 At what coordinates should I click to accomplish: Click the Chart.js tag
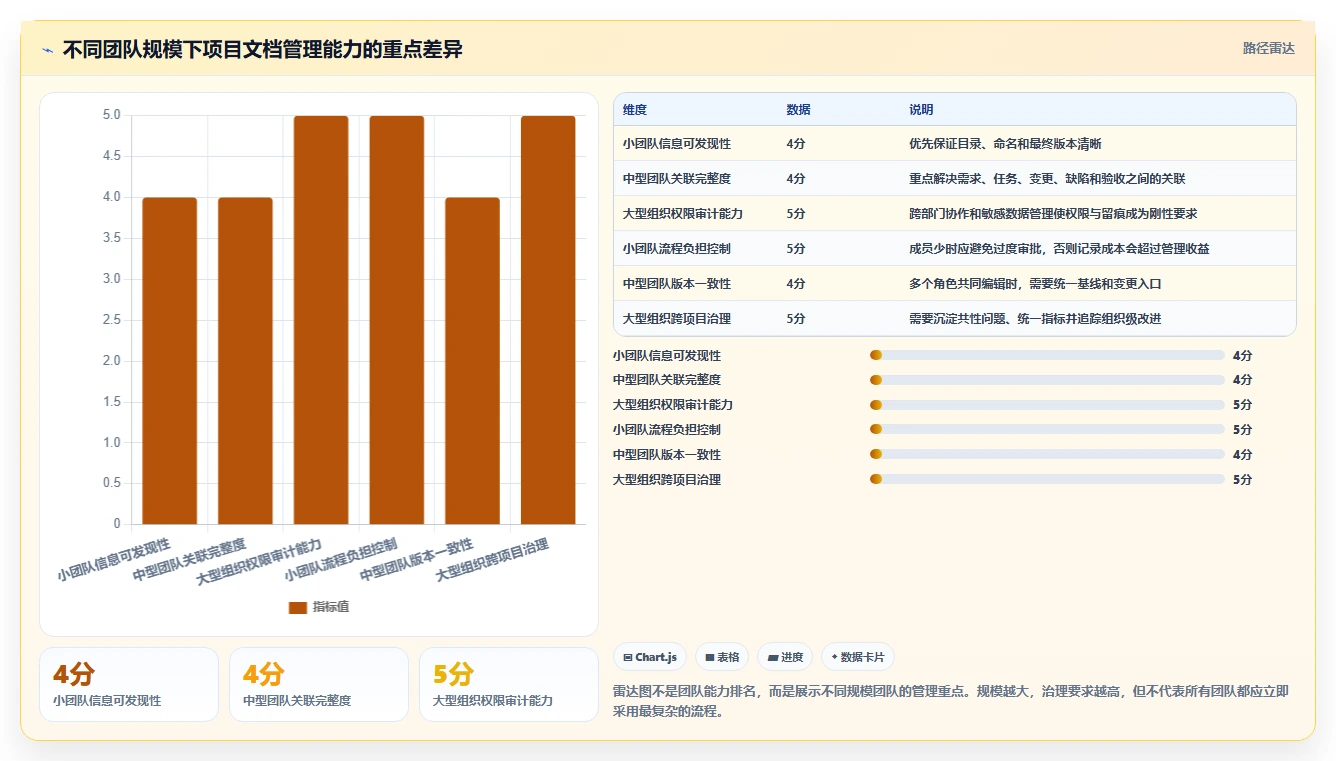650,657
